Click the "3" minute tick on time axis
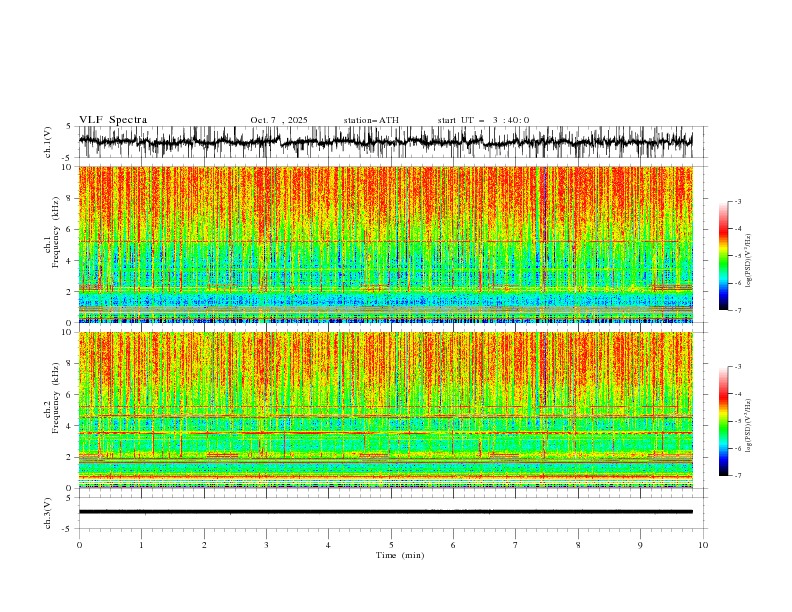792x612 pixels. (266, 545)
